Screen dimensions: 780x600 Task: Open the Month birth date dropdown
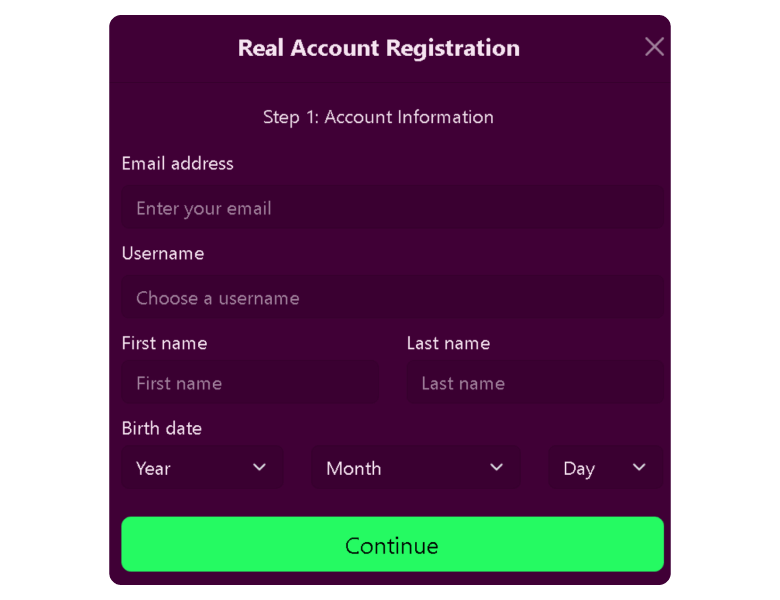coord(414,468)
